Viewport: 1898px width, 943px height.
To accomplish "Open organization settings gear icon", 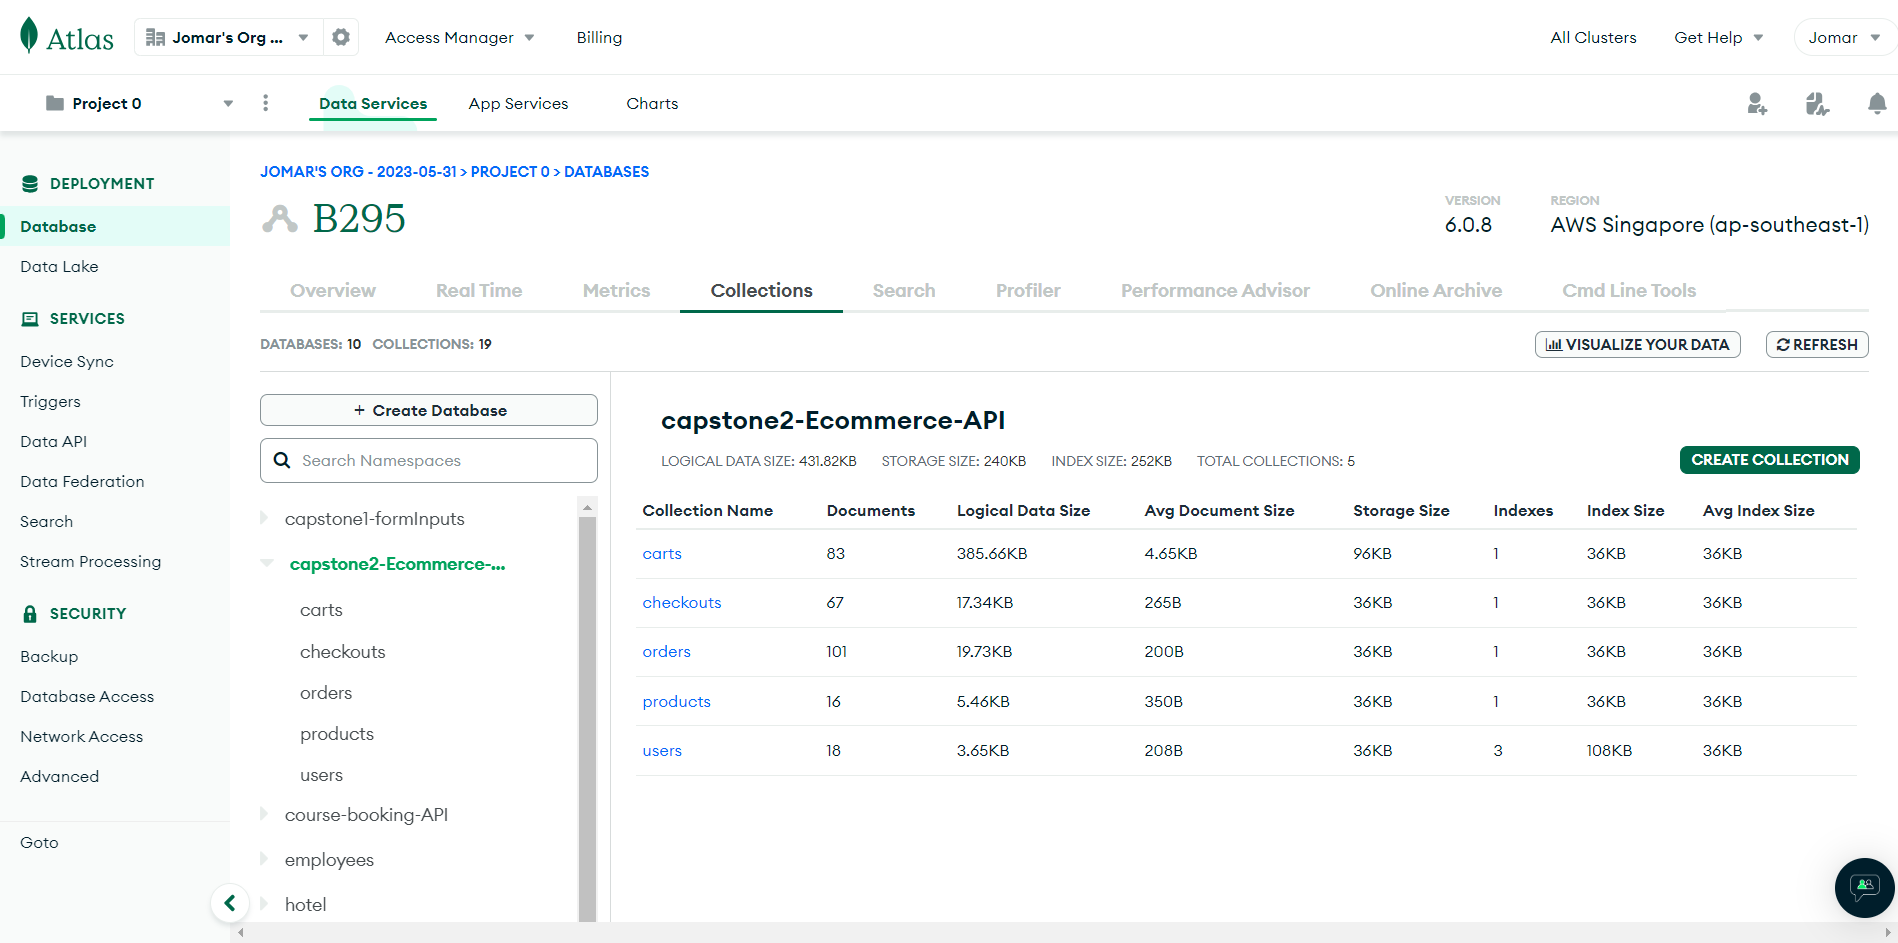I will point(341,37).
